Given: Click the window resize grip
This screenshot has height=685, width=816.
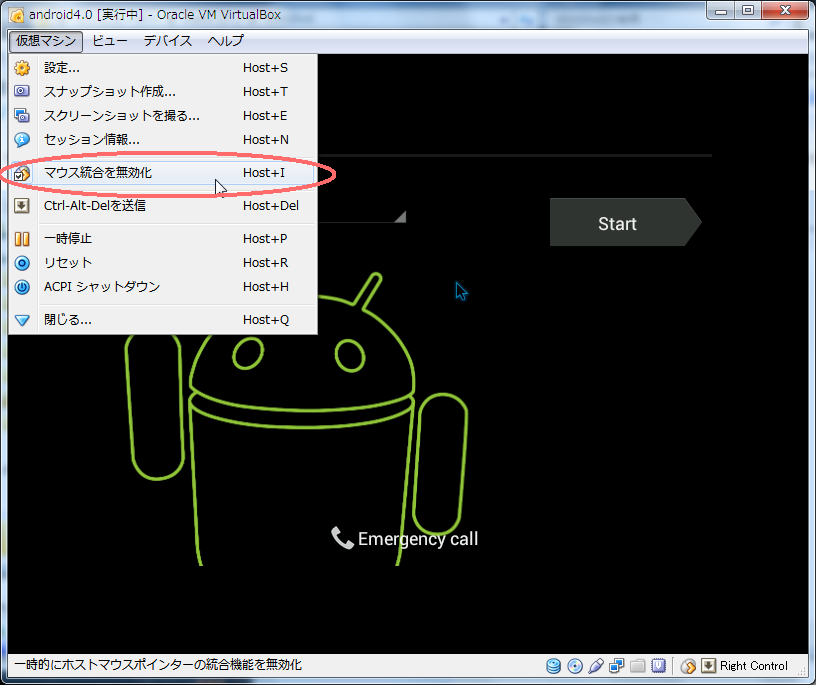Looking at the screenshot, I should 802,672.
